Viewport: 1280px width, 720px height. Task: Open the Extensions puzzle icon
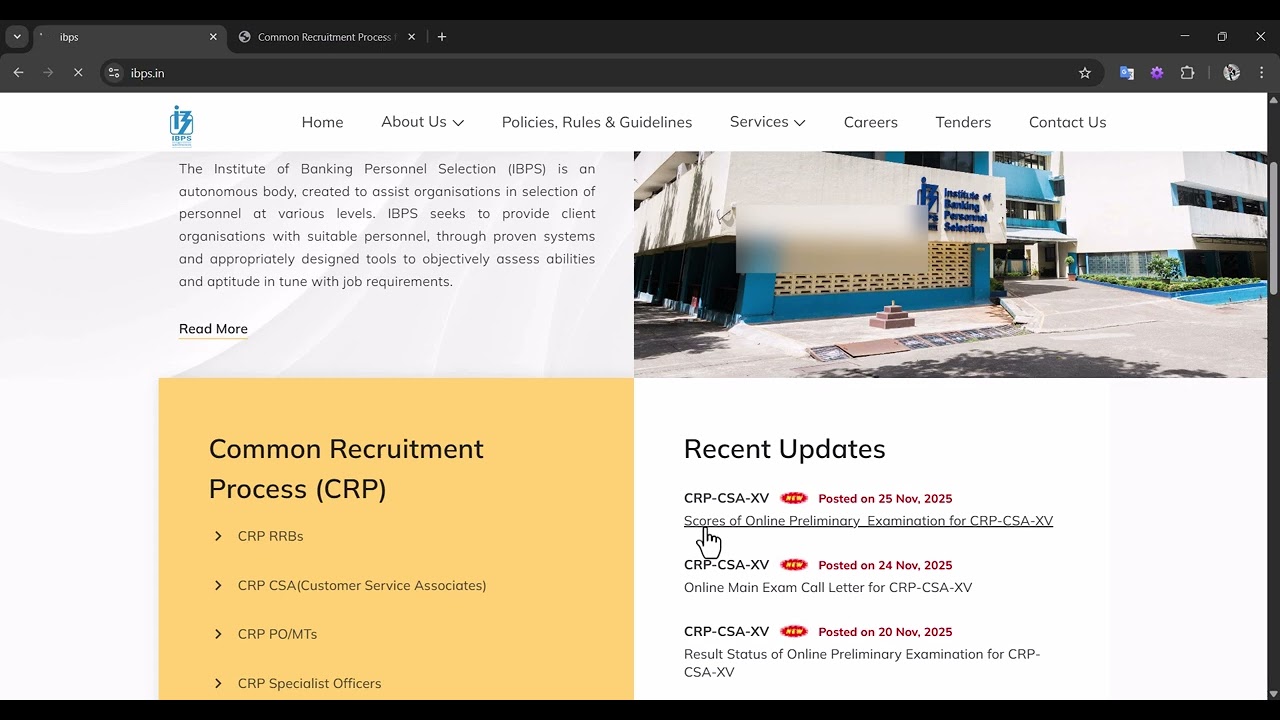tap(1188, 73)
